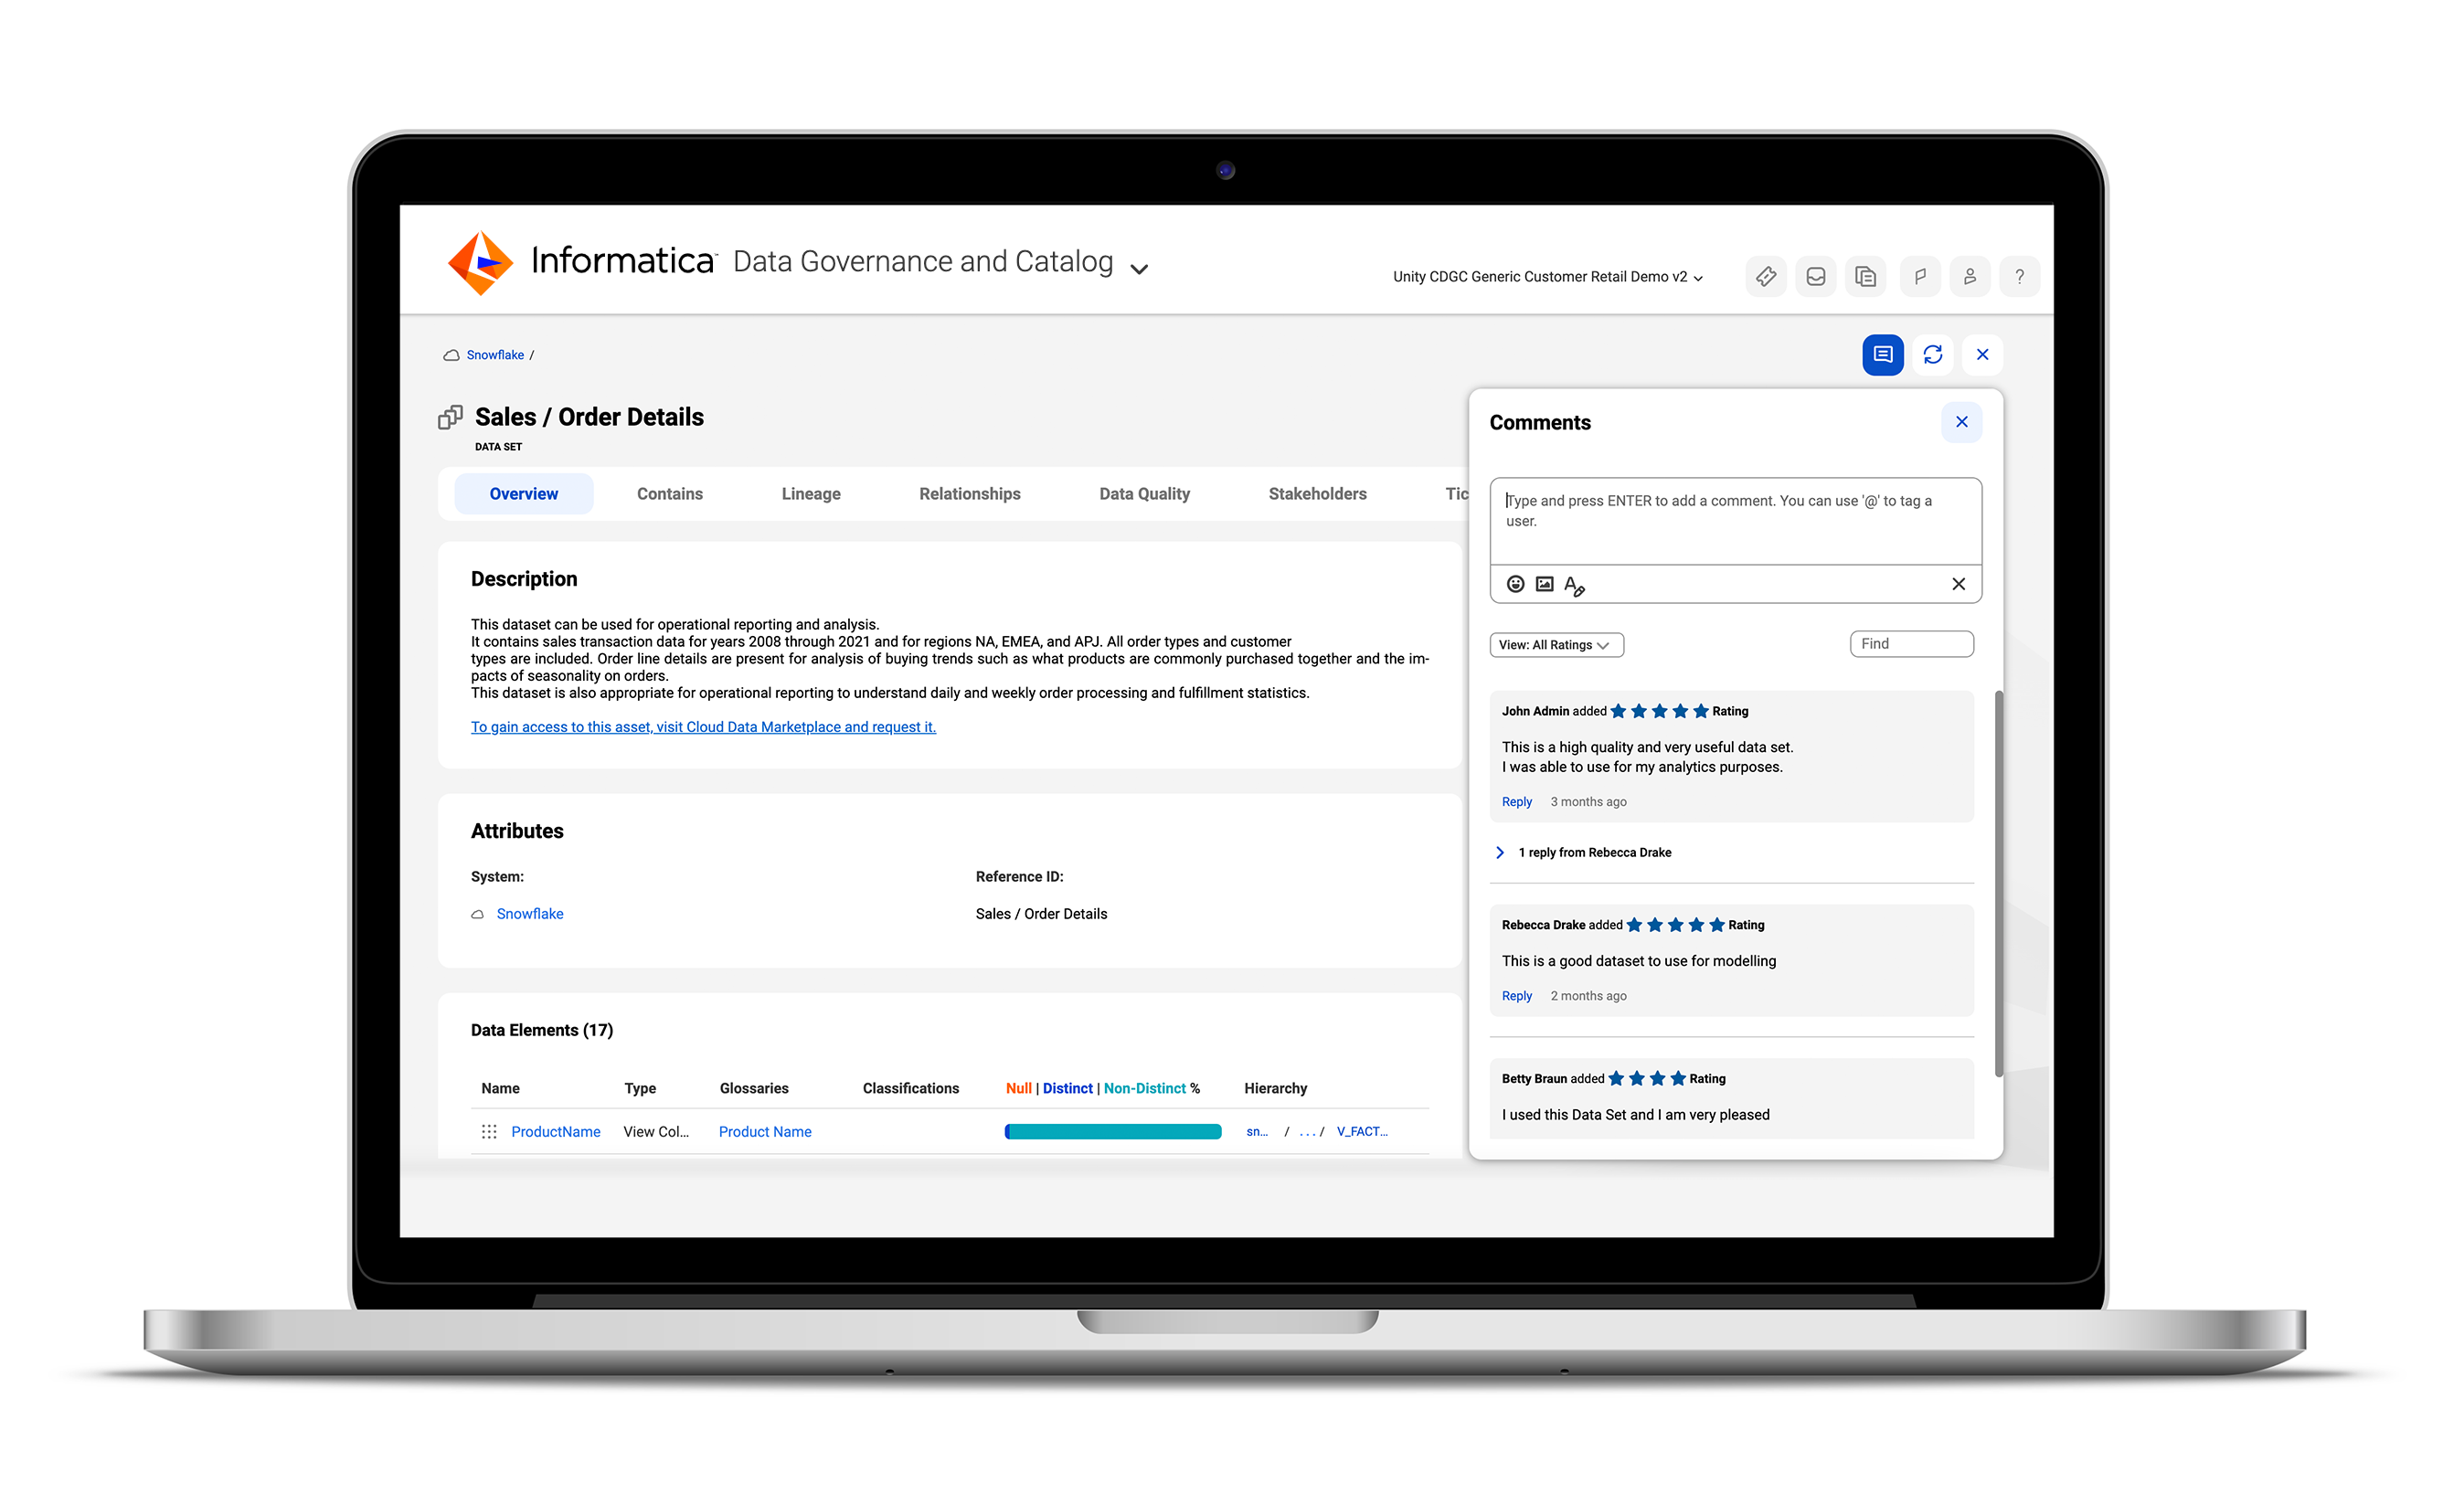Click the refresh/sync icon near comments panel
This screenshot has width=2464, height=1504.
[1932, 354]
